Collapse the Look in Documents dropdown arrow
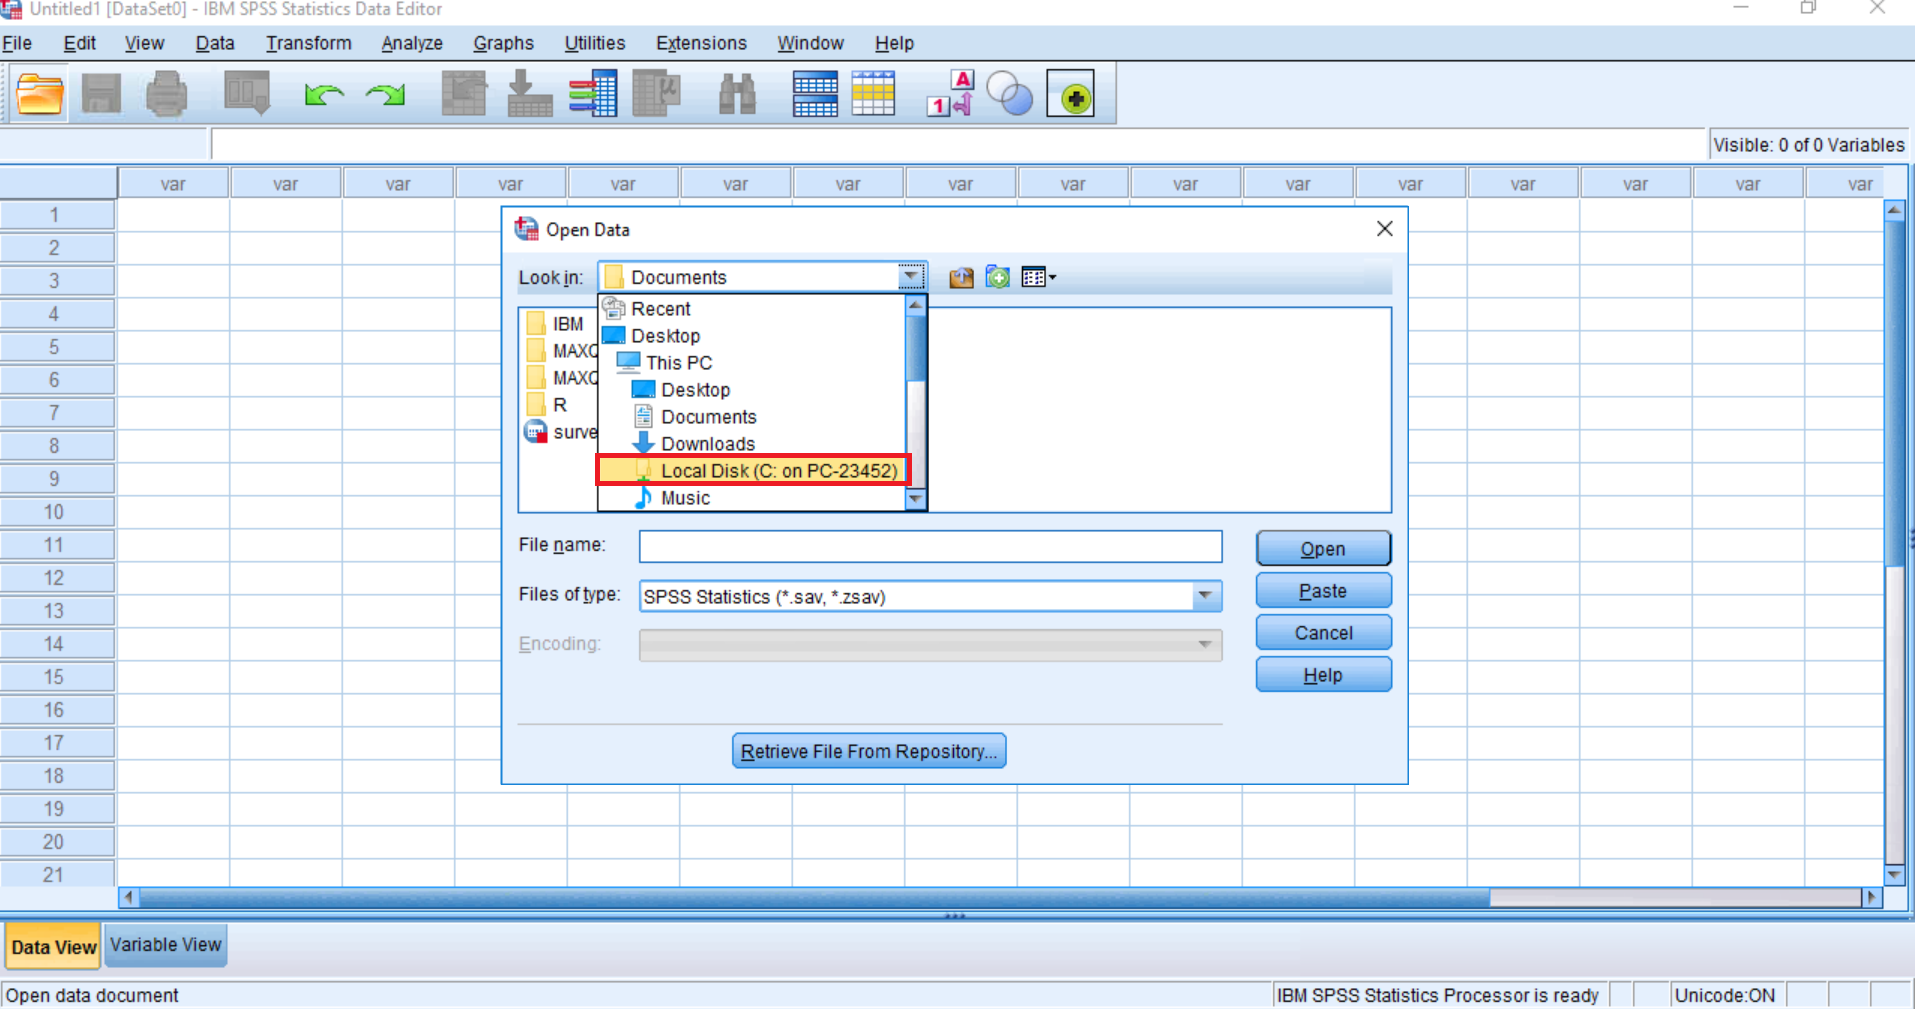Image resolution: width=1915 pixels, height=1009 pixels. point(911,277)
